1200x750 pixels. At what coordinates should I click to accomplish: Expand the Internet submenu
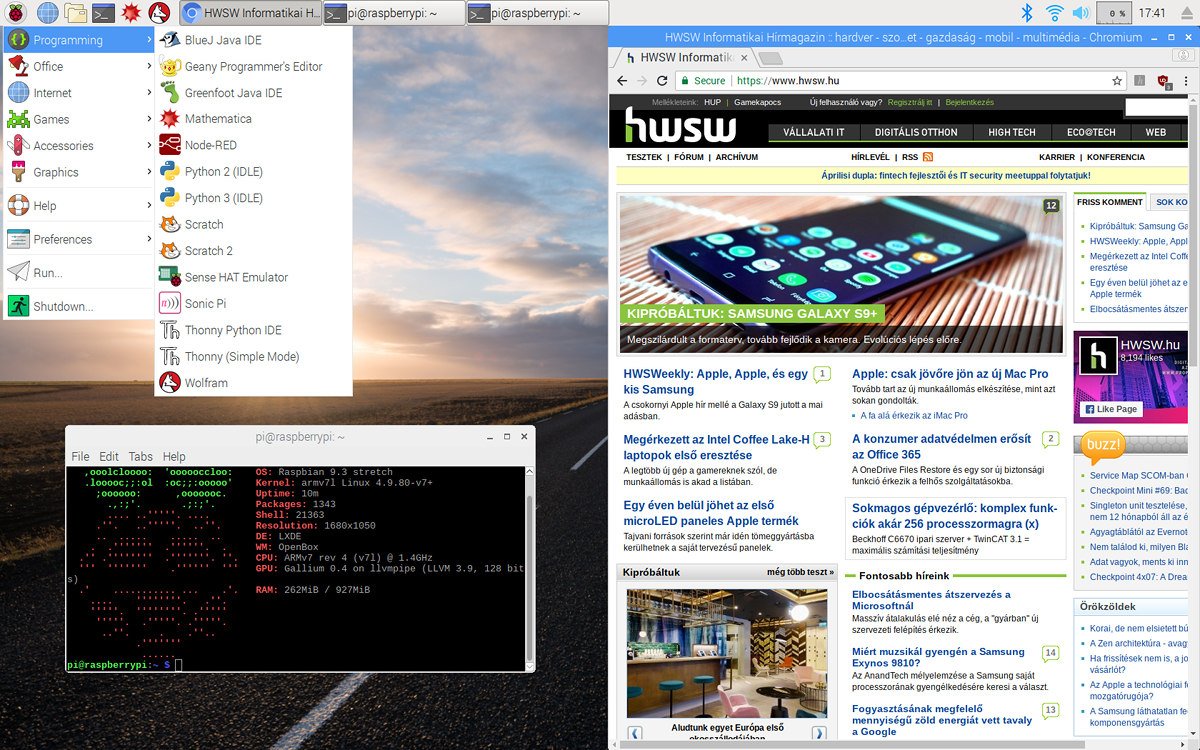coord(79,92)
